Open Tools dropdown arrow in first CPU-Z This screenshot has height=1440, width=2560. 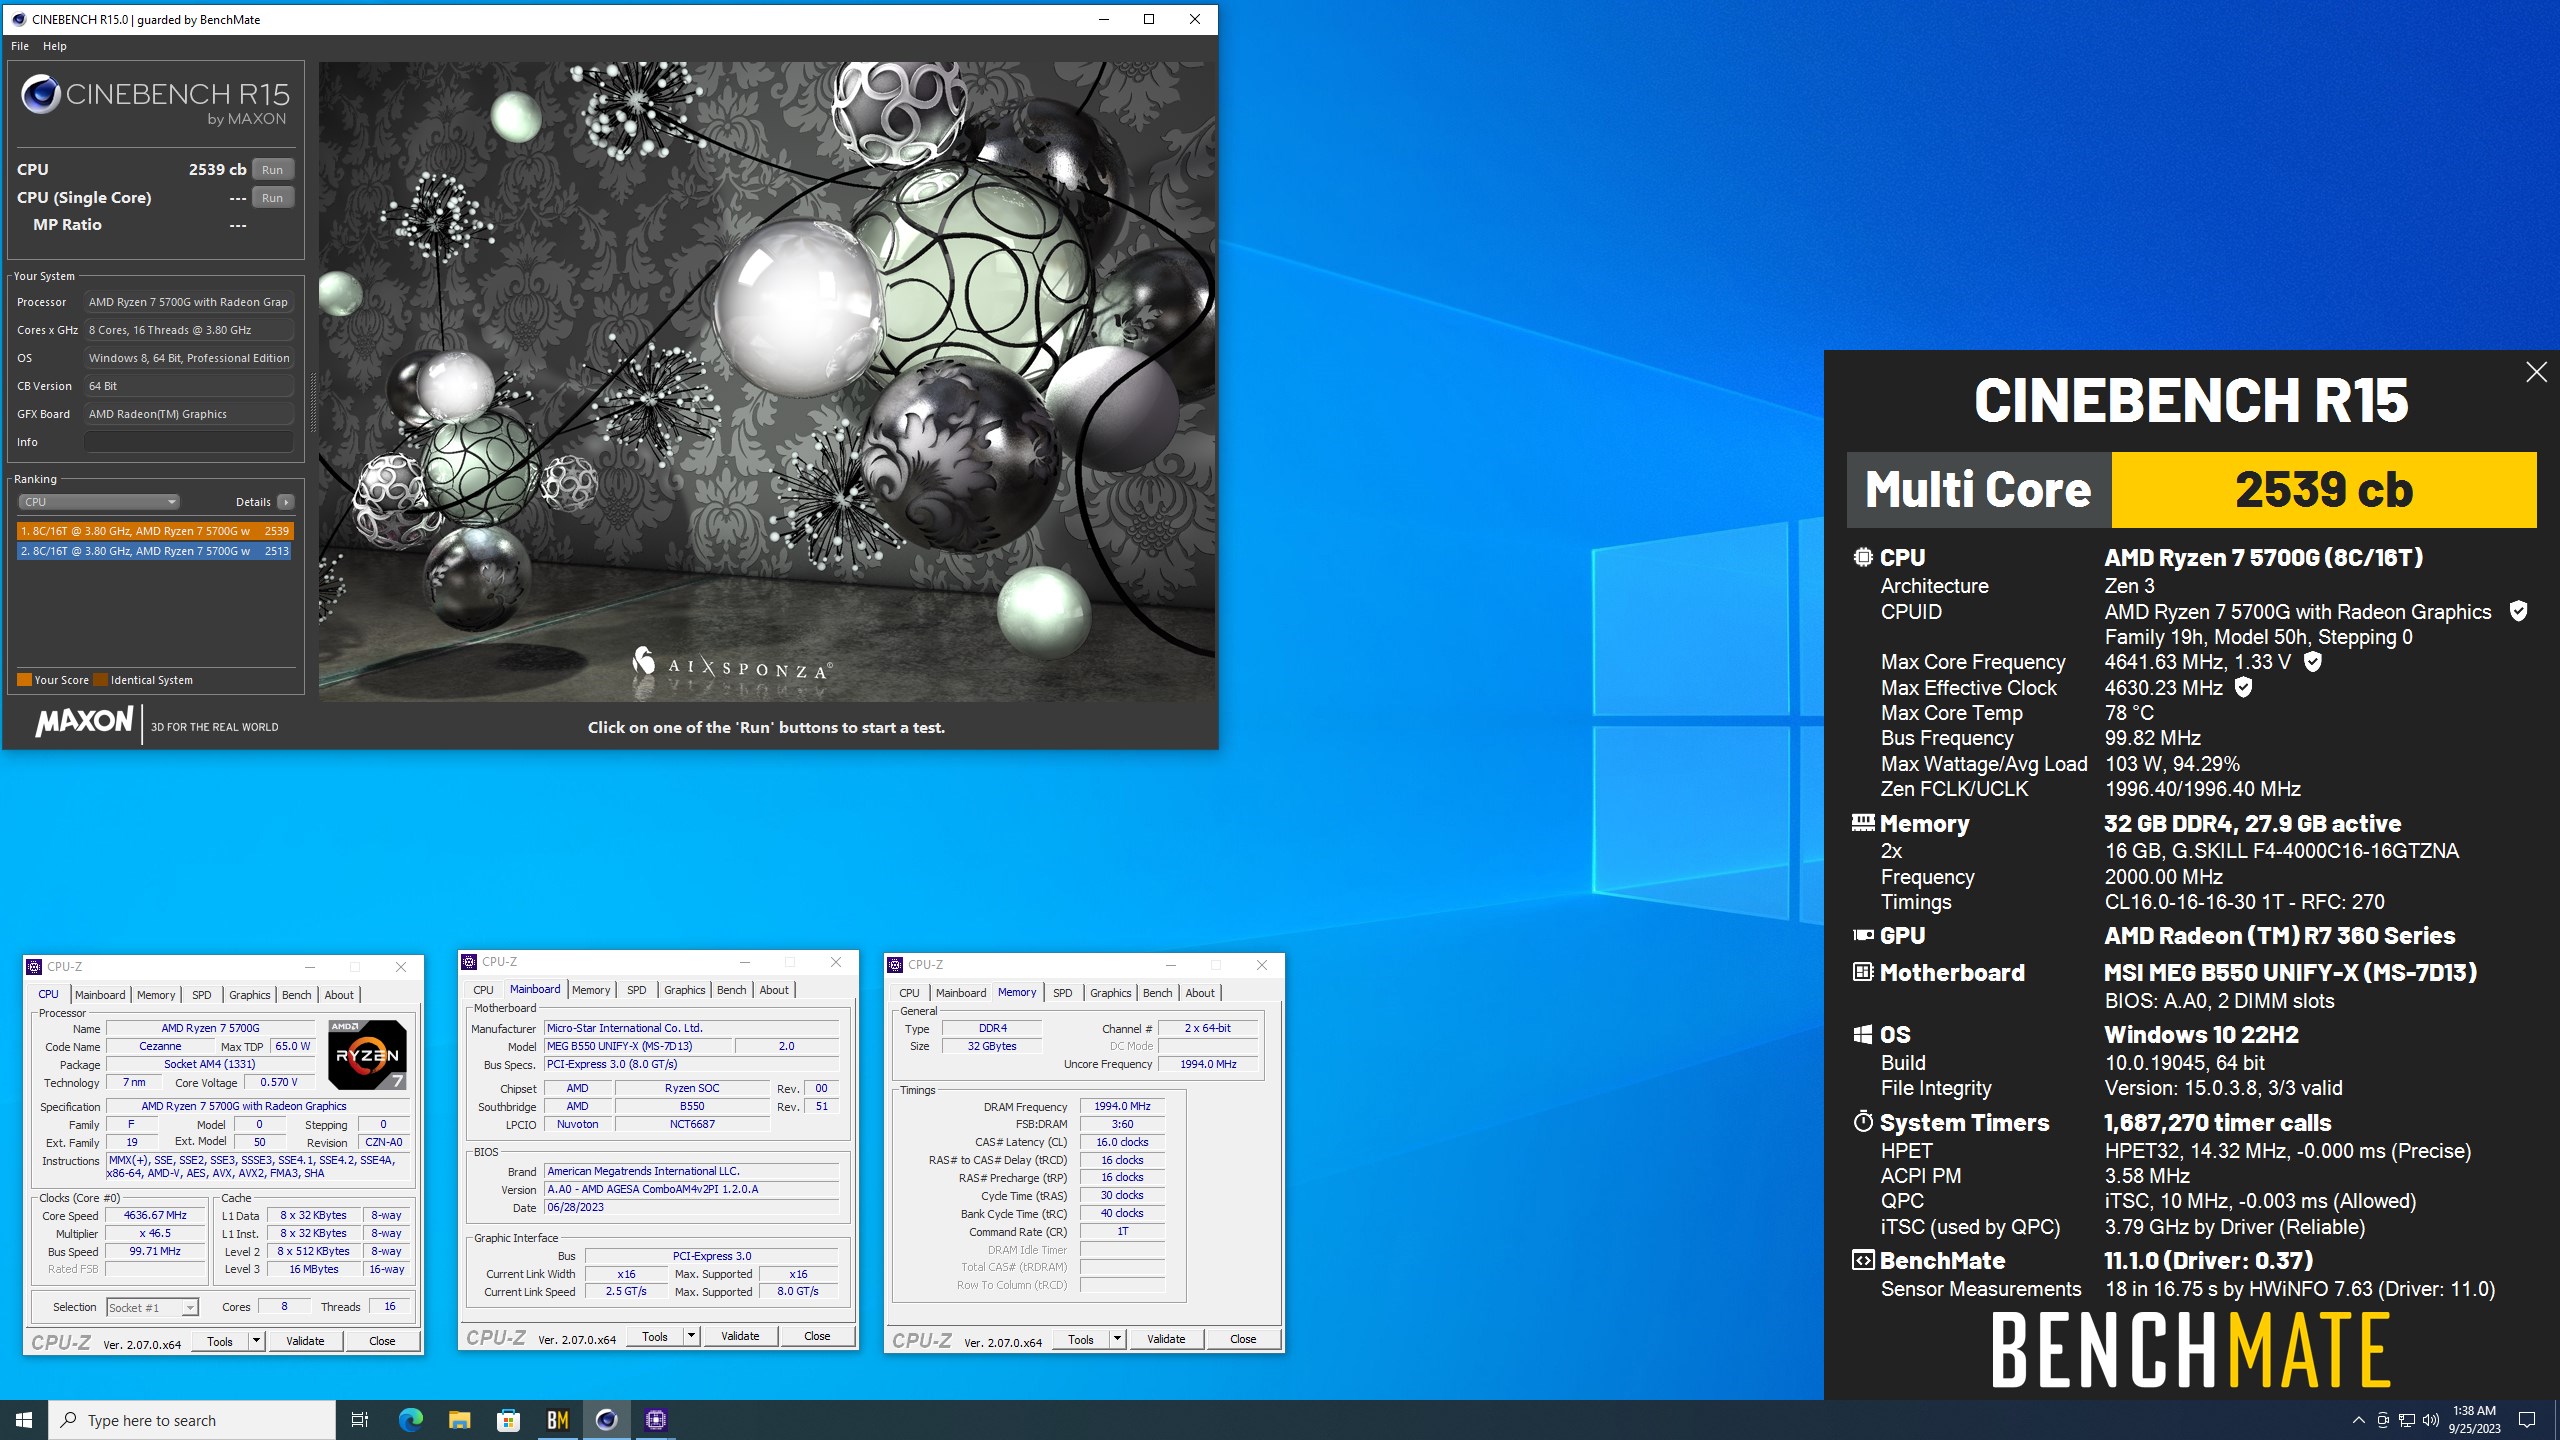[x=256, y=1341]
